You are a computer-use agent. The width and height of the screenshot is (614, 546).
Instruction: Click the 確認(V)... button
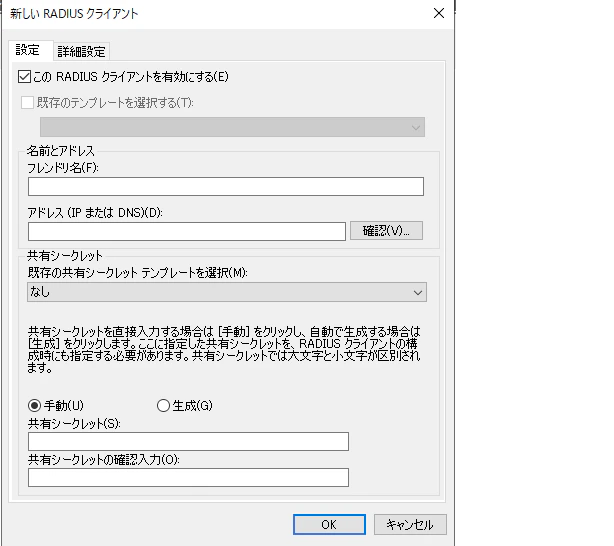[386, 231]
